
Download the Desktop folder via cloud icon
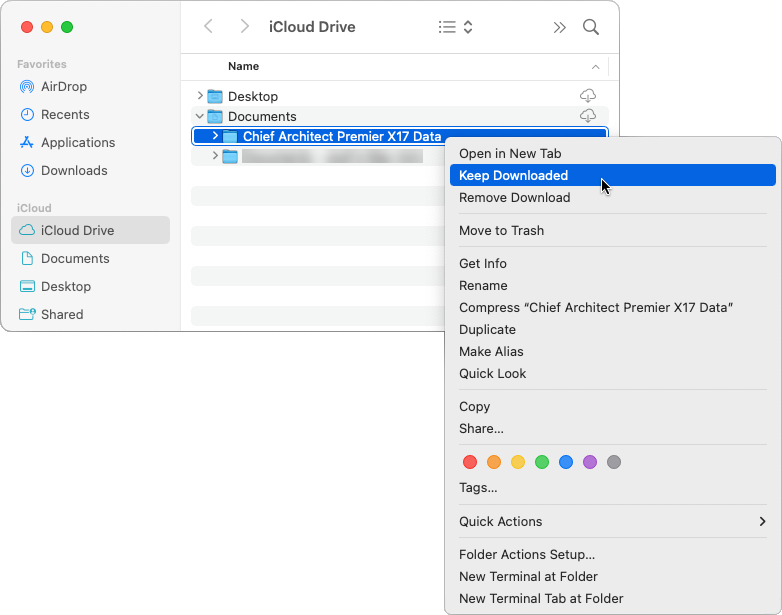tap(588, 95)
